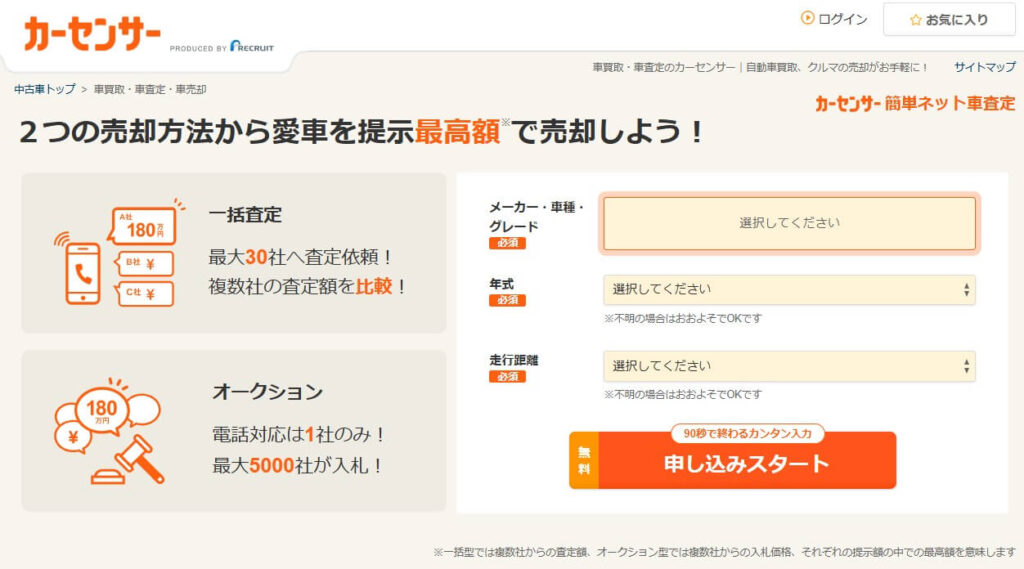Click the star icon in お気に入り button
The width and height of the screenshot is (1024, 569).
[x=916, y=20]
